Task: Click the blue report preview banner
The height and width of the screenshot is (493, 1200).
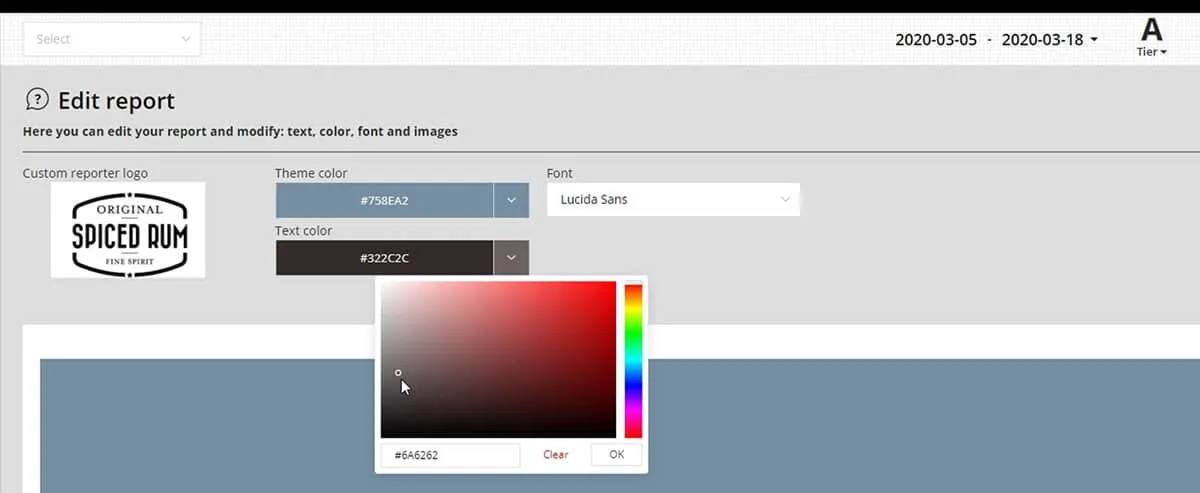Action: pyautogui.click(x=620, y=425)
